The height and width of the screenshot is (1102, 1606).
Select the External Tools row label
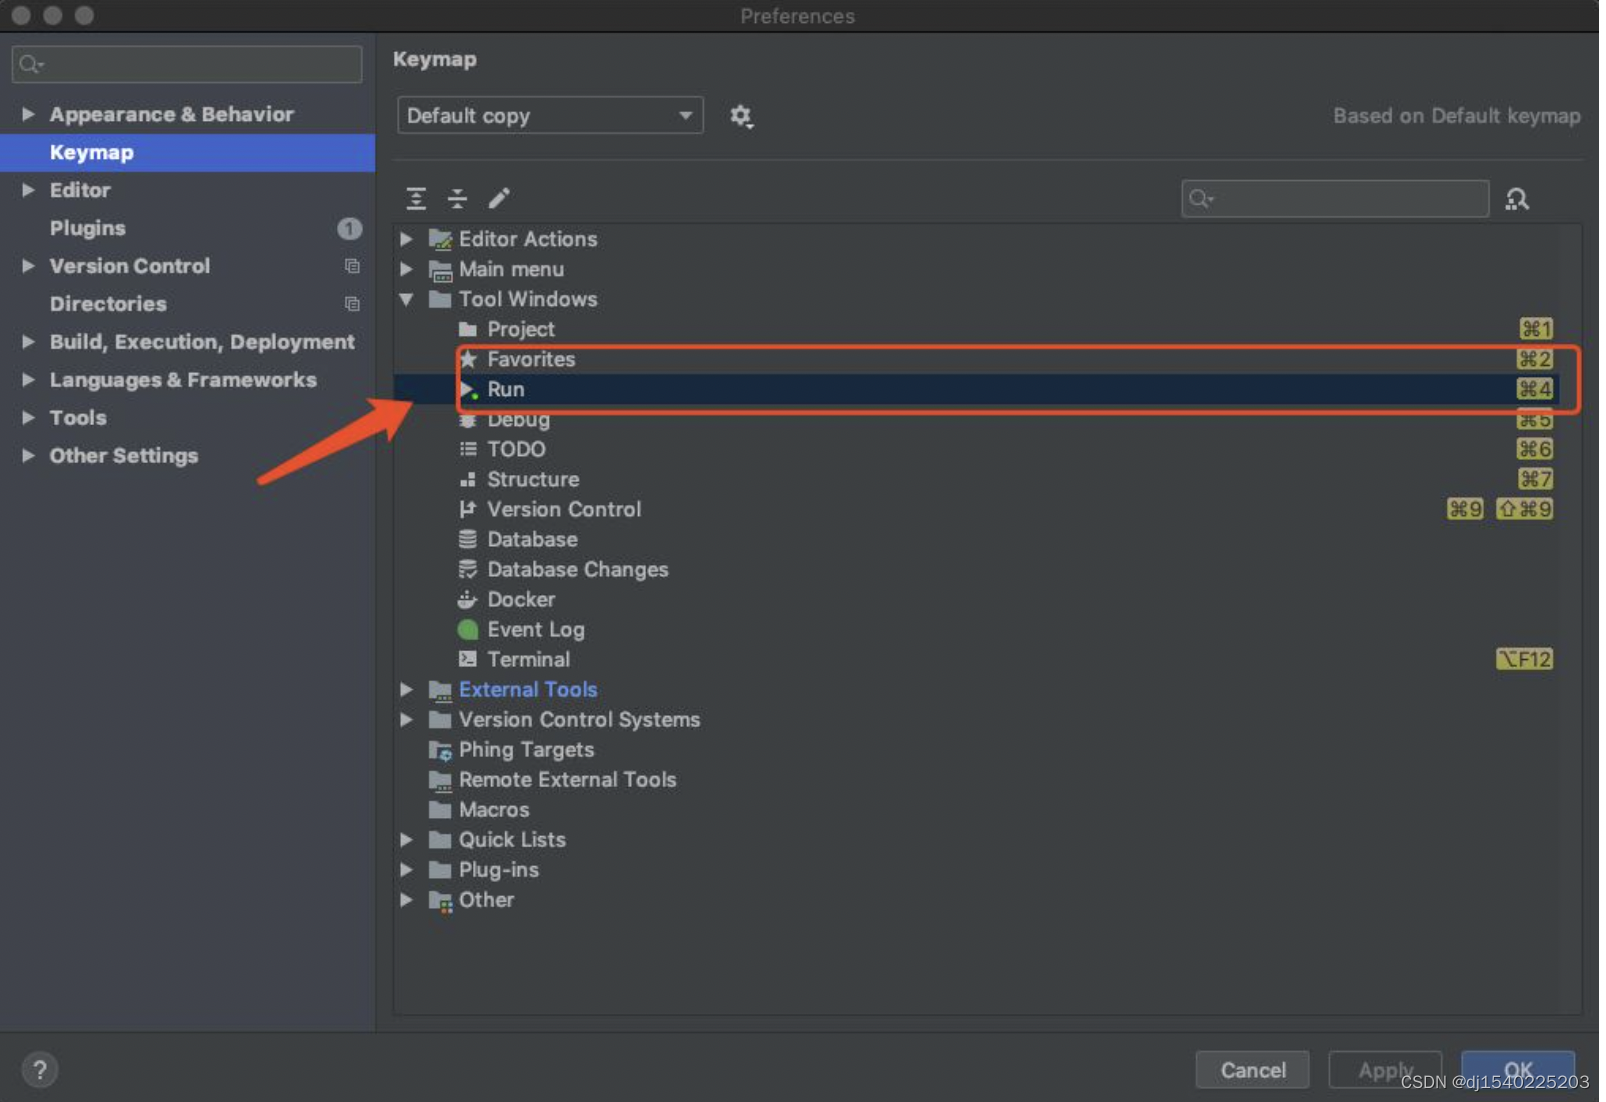528,689
